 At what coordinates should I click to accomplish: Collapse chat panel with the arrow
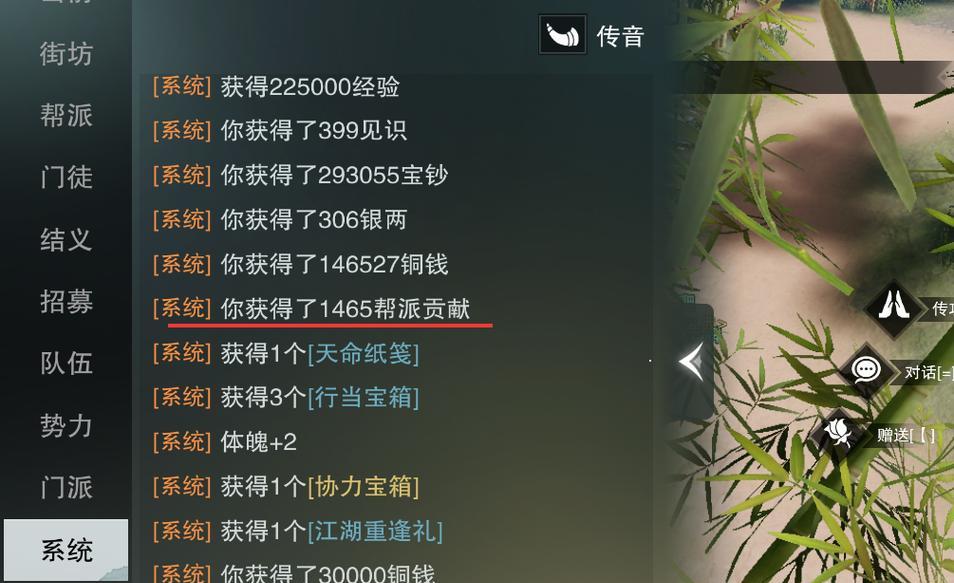pyautogui.click(x=692, y=361)
